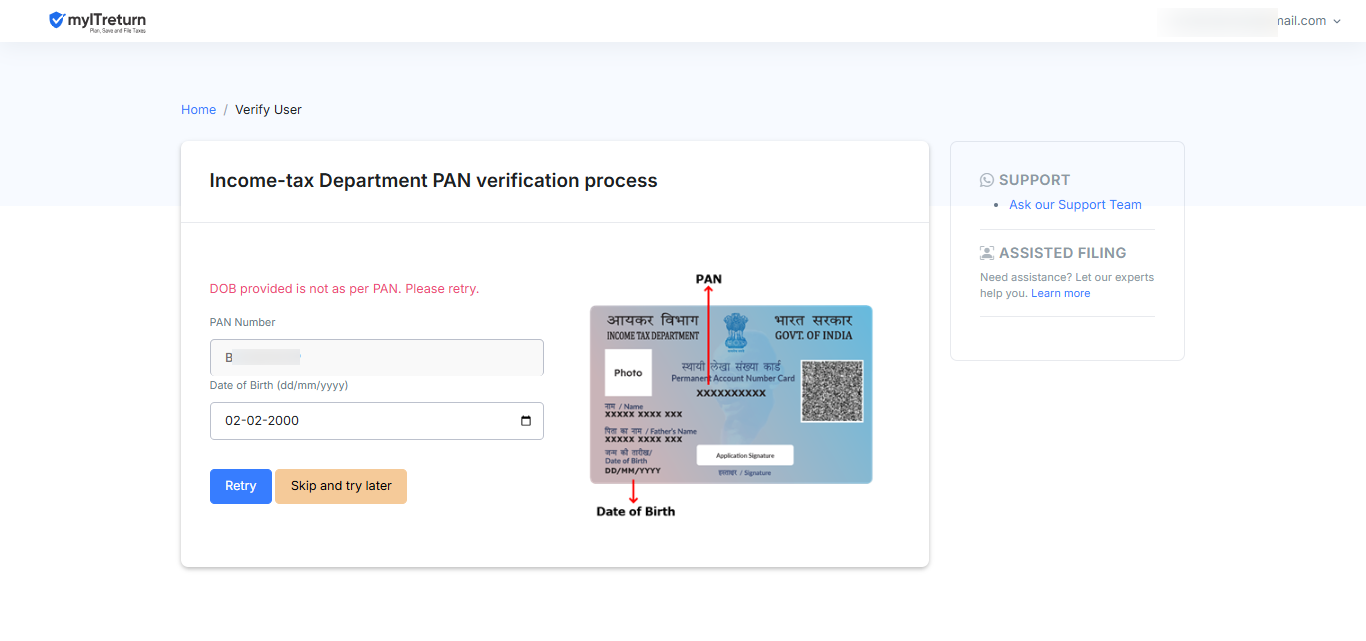Select the Verify User breadcrumb item

pos(268,110)
